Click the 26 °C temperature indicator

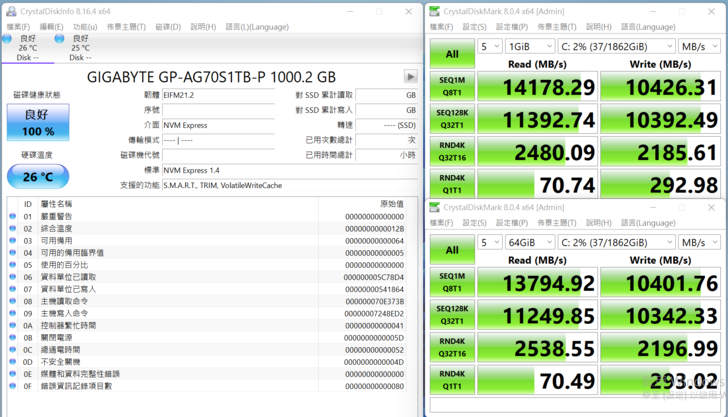pyautogui.click(x=38, y=177)
